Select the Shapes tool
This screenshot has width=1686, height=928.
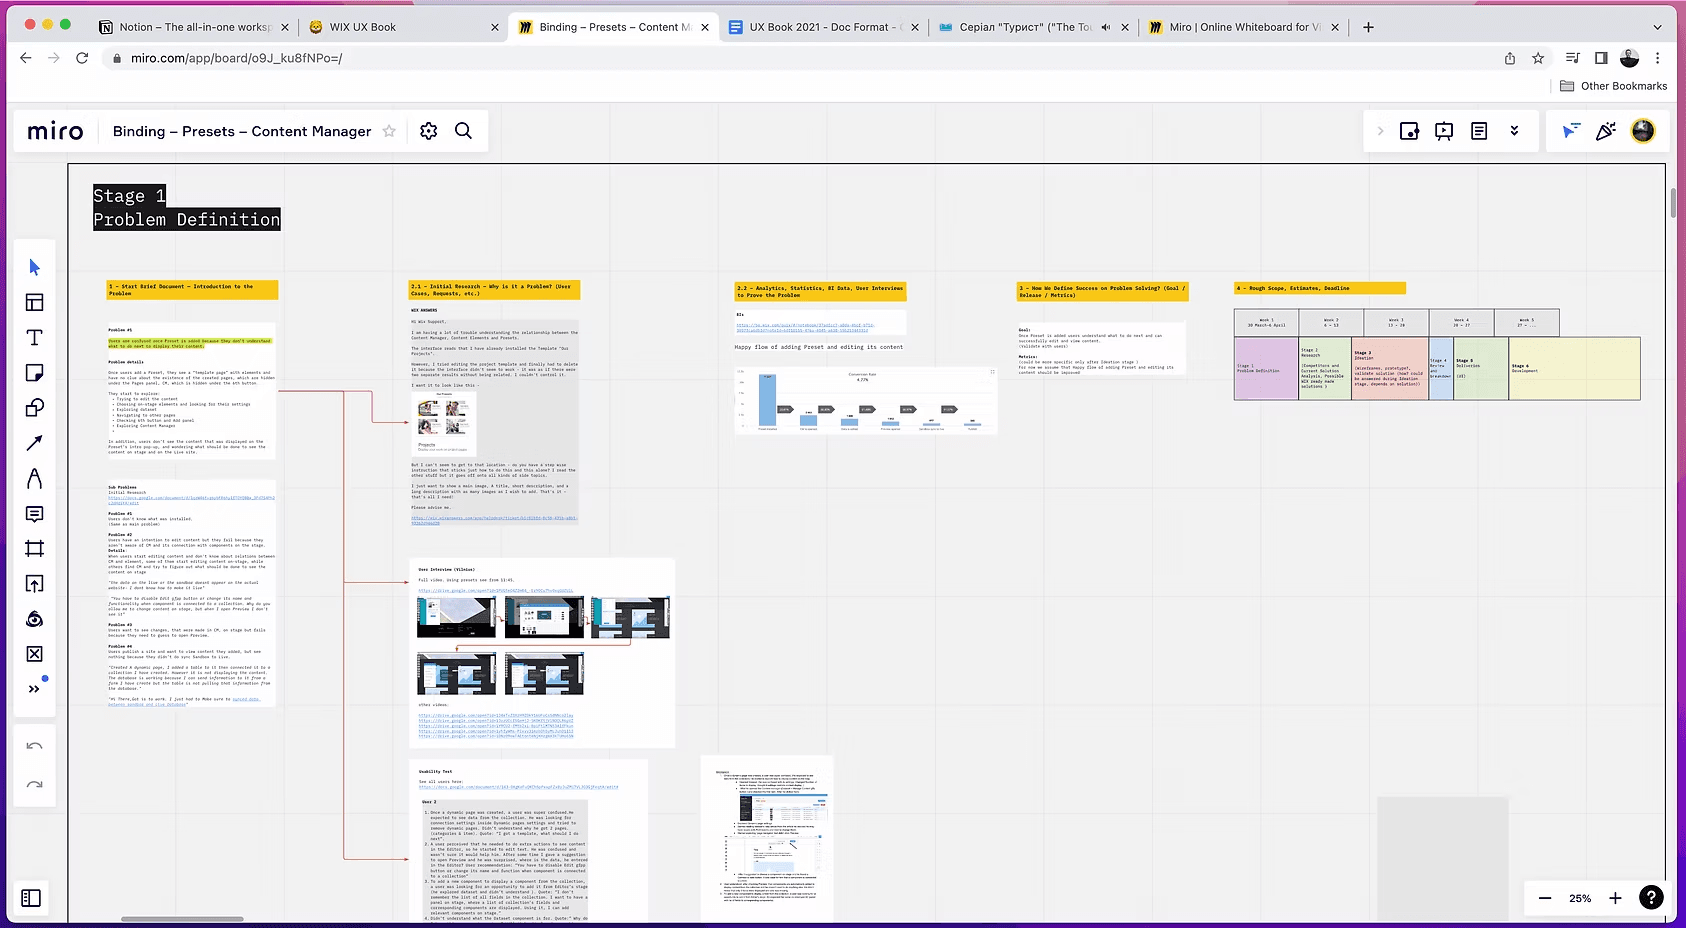click(x=34, y=408)
